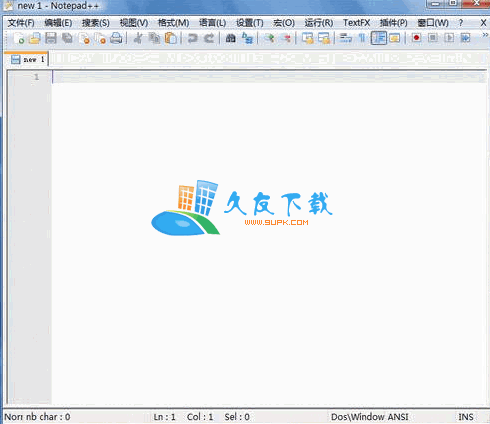Open the 搜索(S) menu

click(x=96, y=23)
